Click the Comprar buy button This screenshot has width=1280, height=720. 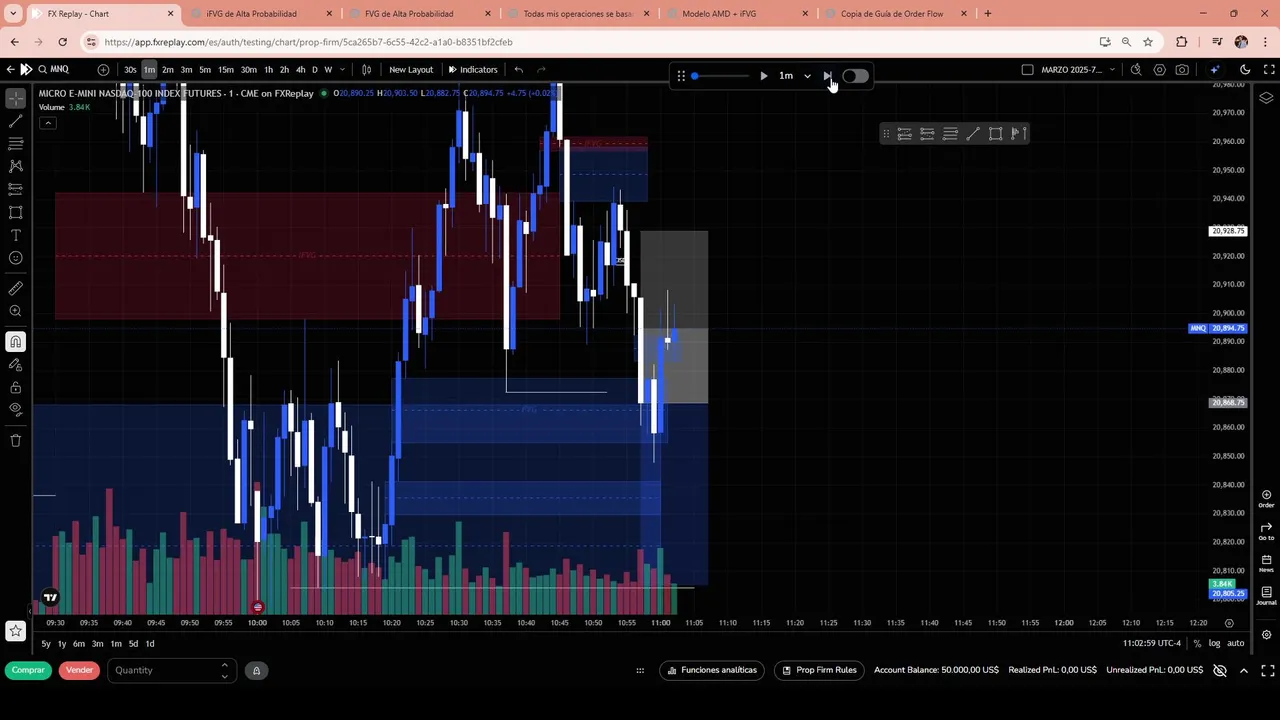pyautogui.click(x=28, y=670)
